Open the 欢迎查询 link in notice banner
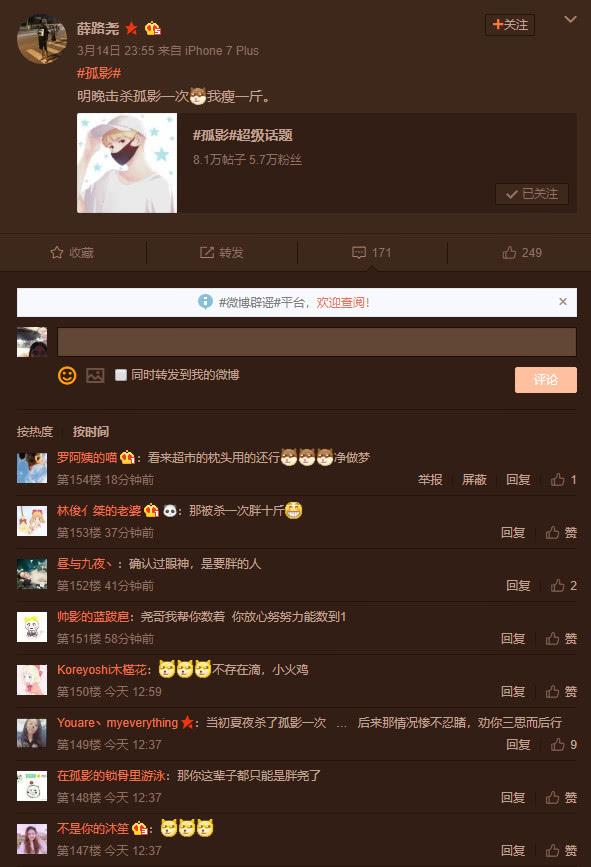591x867 pixels. [343, 302]
